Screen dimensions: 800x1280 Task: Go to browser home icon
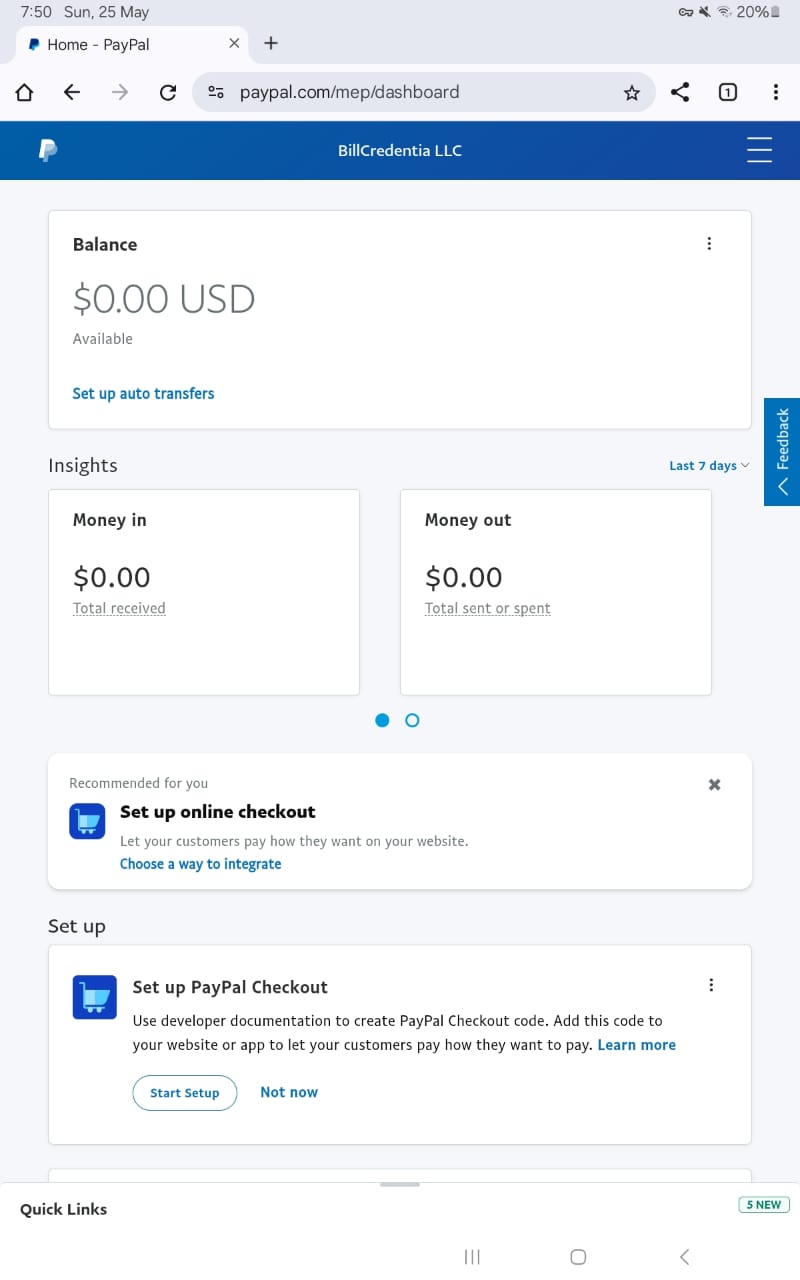pyautogui.click(x=24, y=93)
